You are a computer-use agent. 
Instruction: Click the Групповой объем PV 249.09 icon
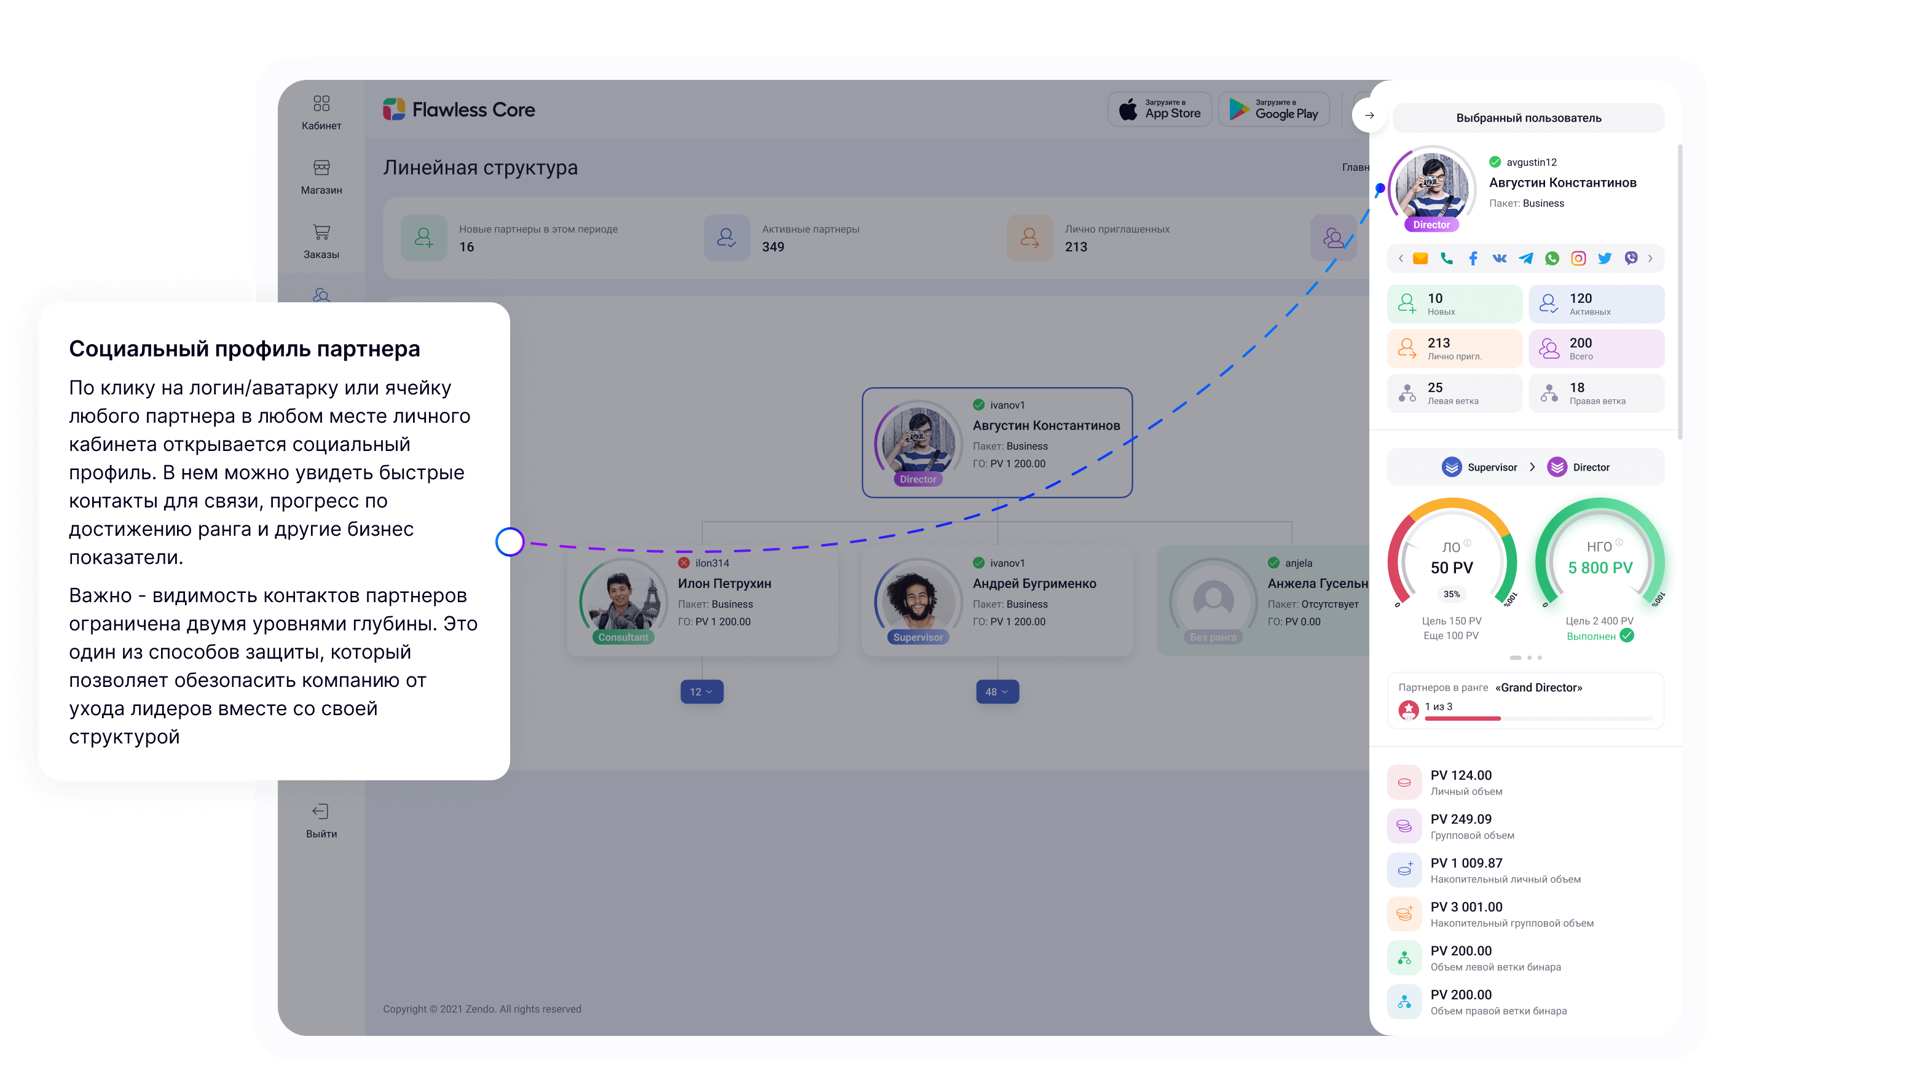[1404, 826]
